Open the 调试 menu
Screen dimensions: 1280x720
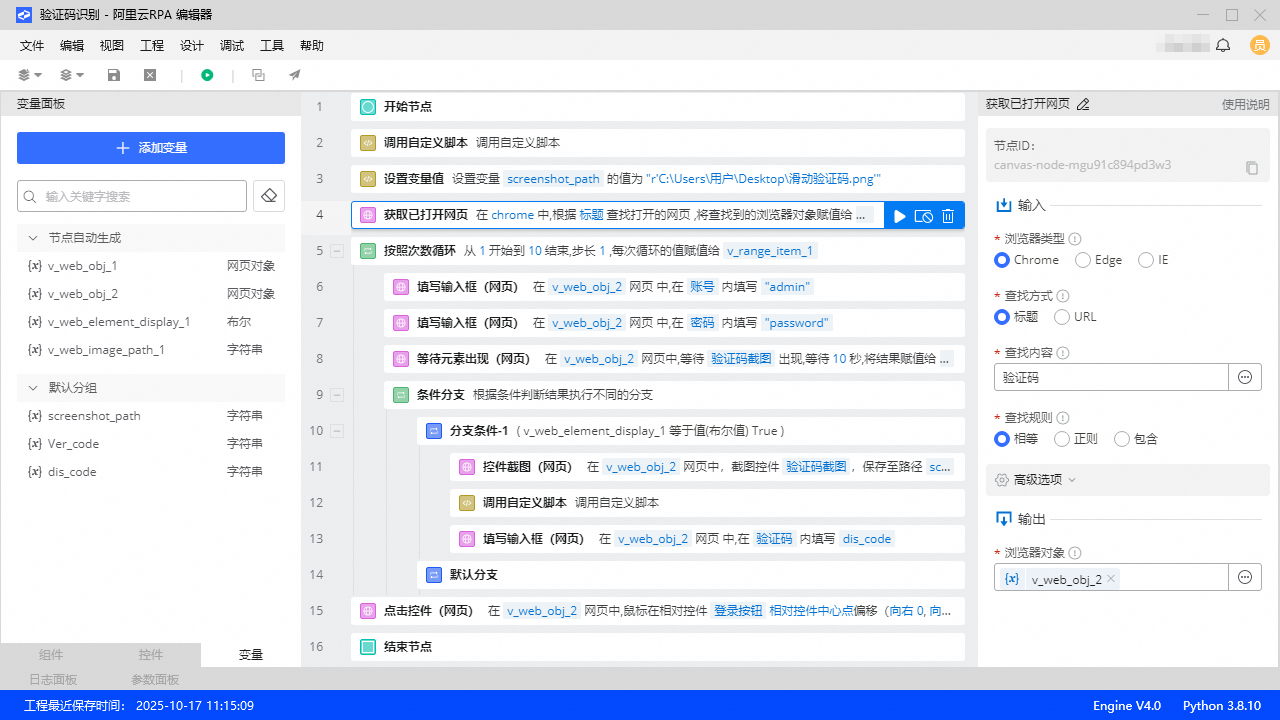232,46
